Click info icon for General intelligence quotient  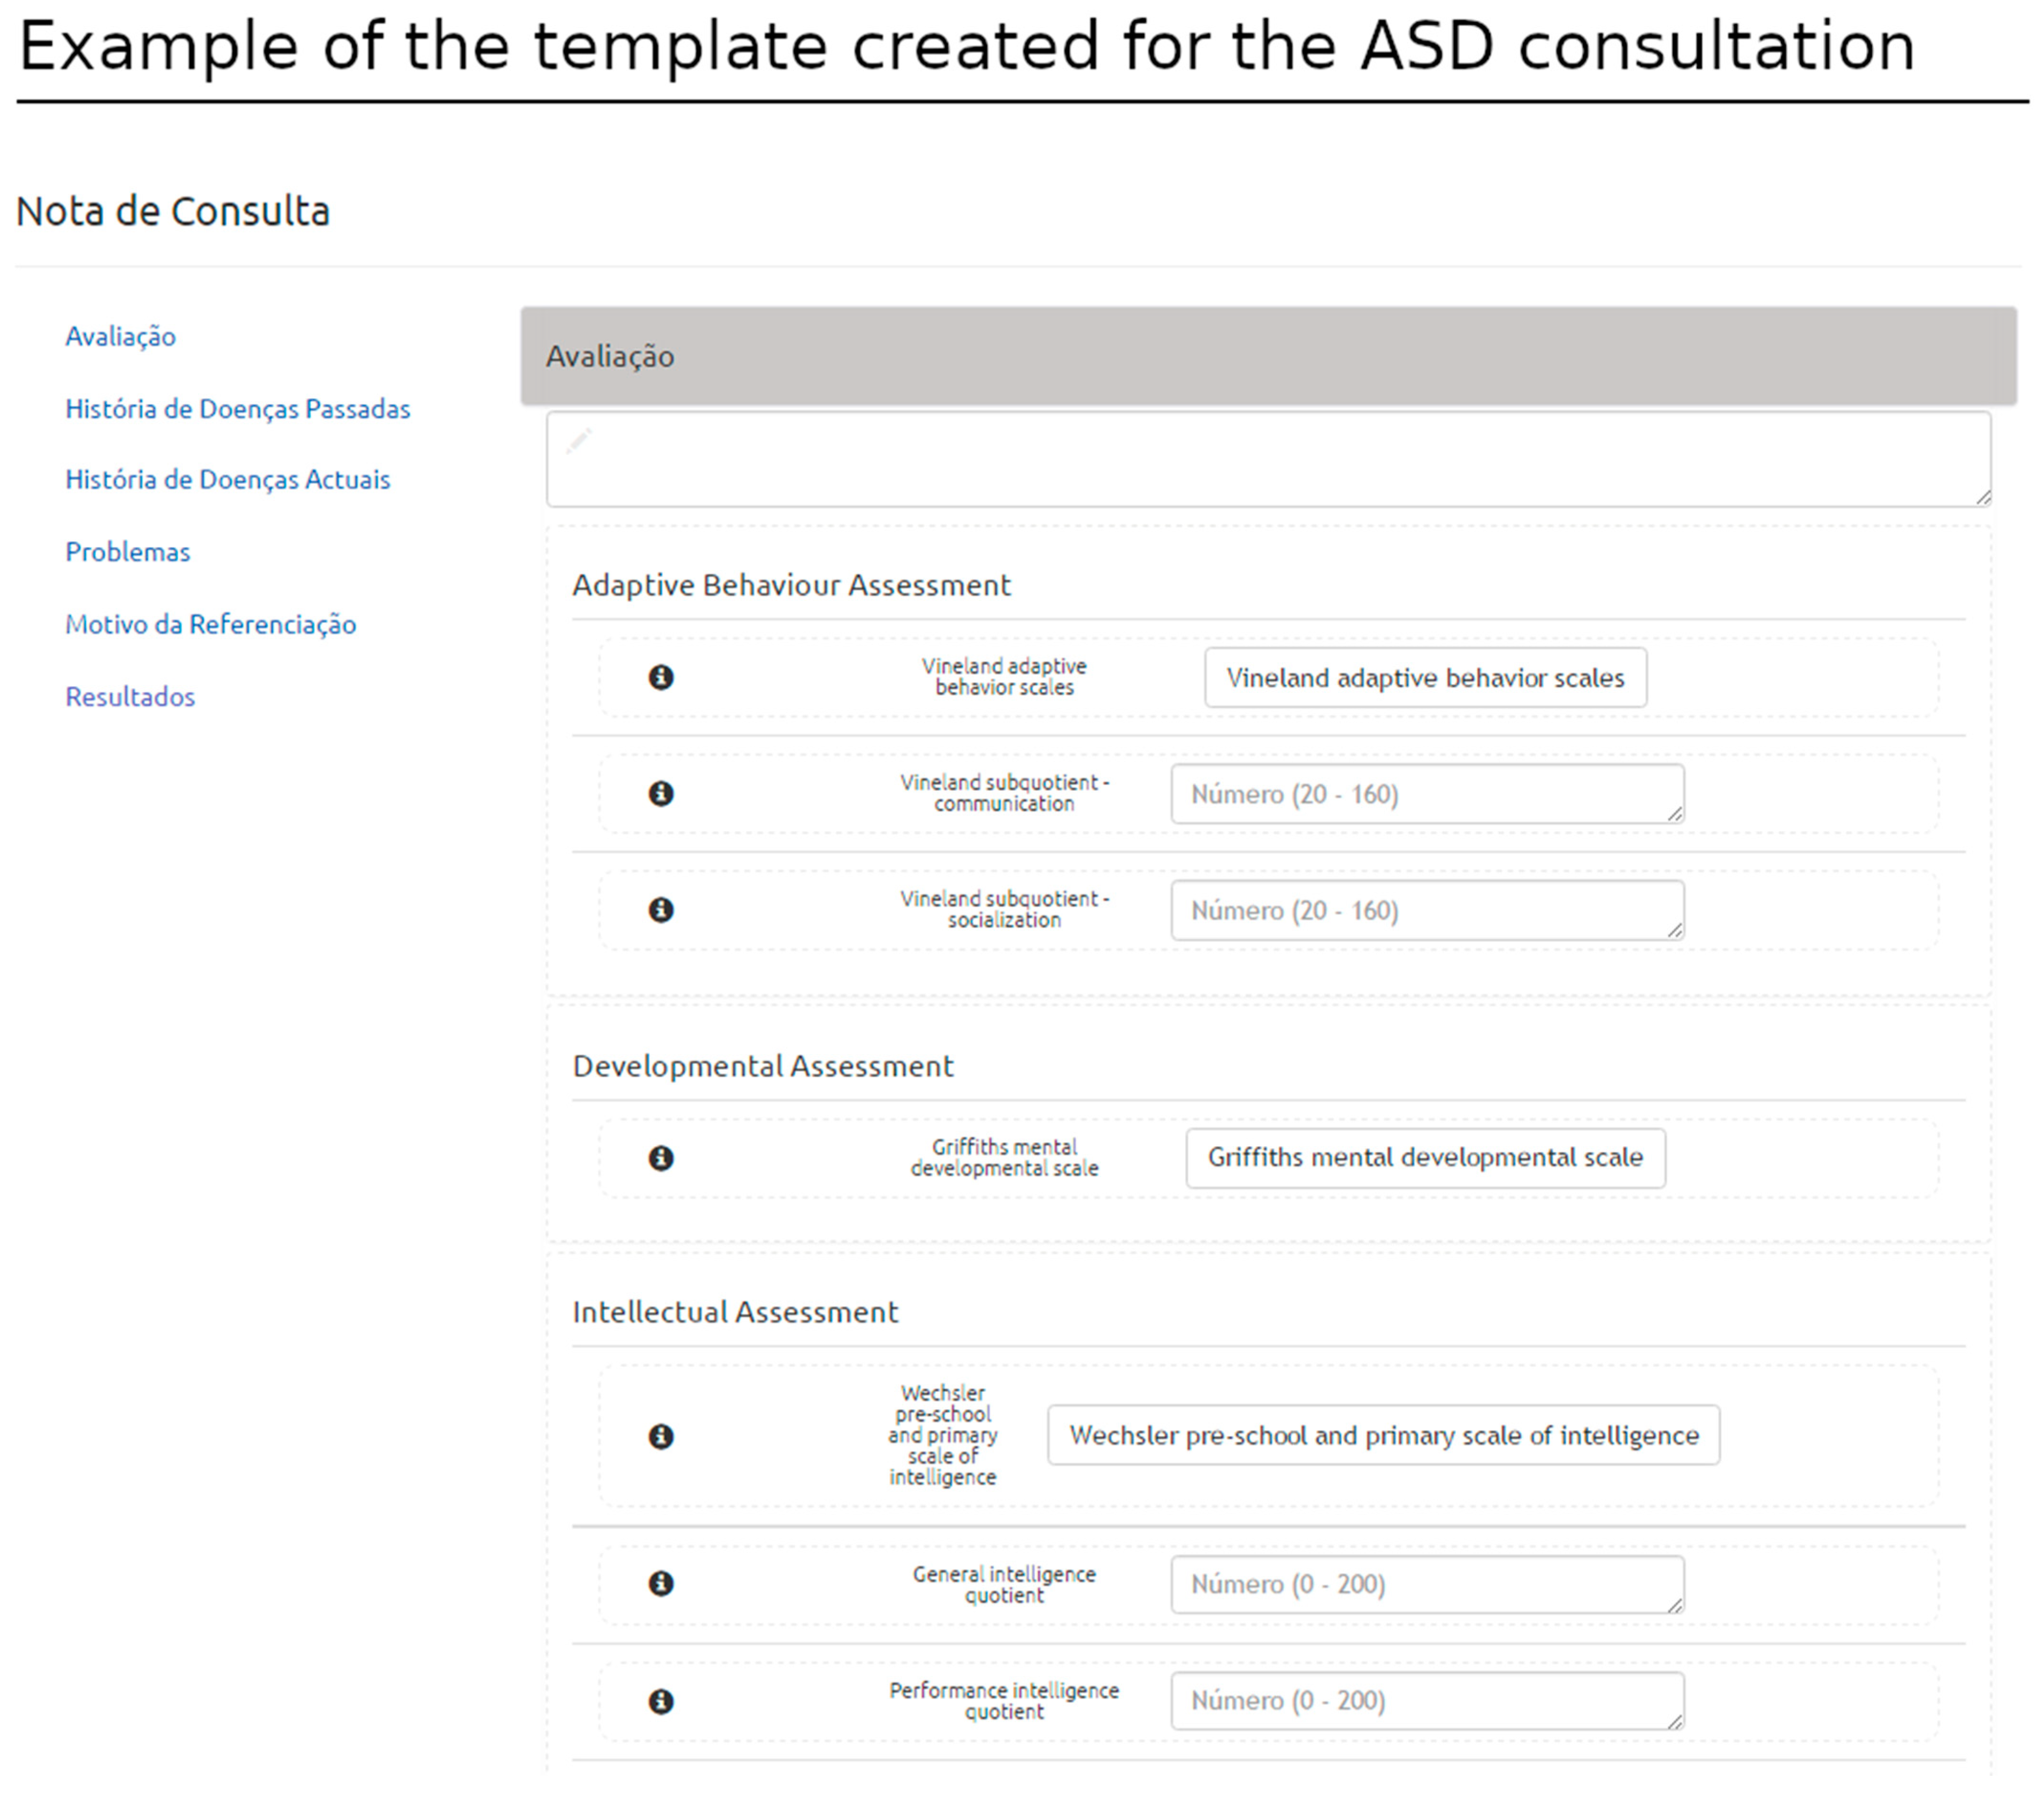point(661,1583)
